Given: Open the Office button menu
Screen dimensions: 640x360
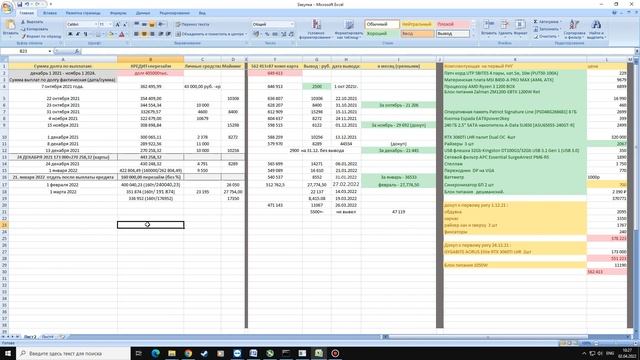Looking at the screenshot, I should point(7,8).
